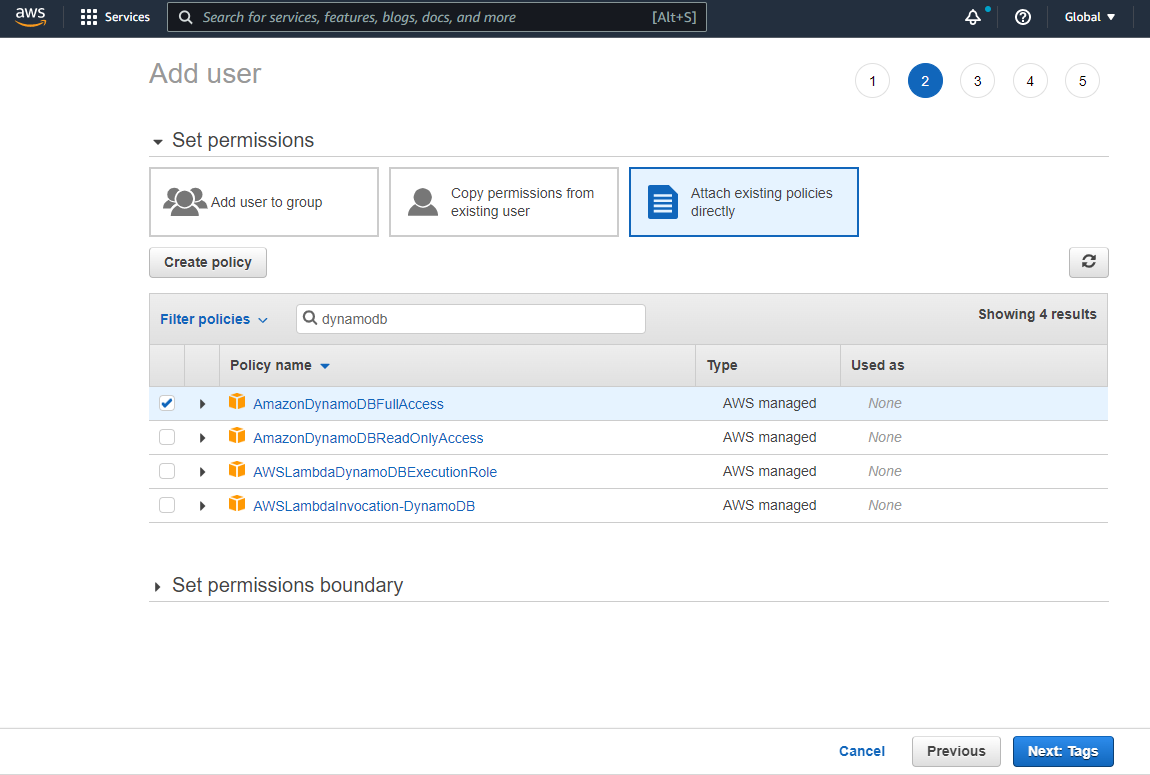Click AWS managed type for AmazonDynamoDBReadOnlyAccess

769,437
